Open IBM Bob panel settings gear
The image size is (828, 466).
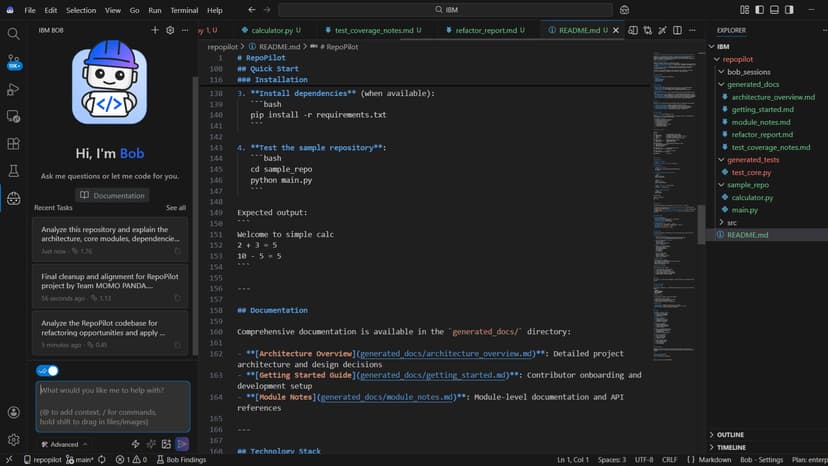170,30
